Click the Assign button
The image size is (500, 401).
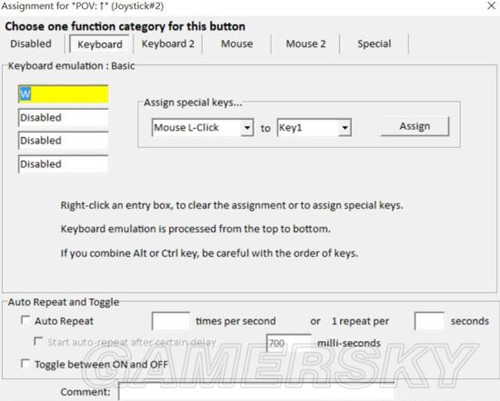(x=415, y=126)
